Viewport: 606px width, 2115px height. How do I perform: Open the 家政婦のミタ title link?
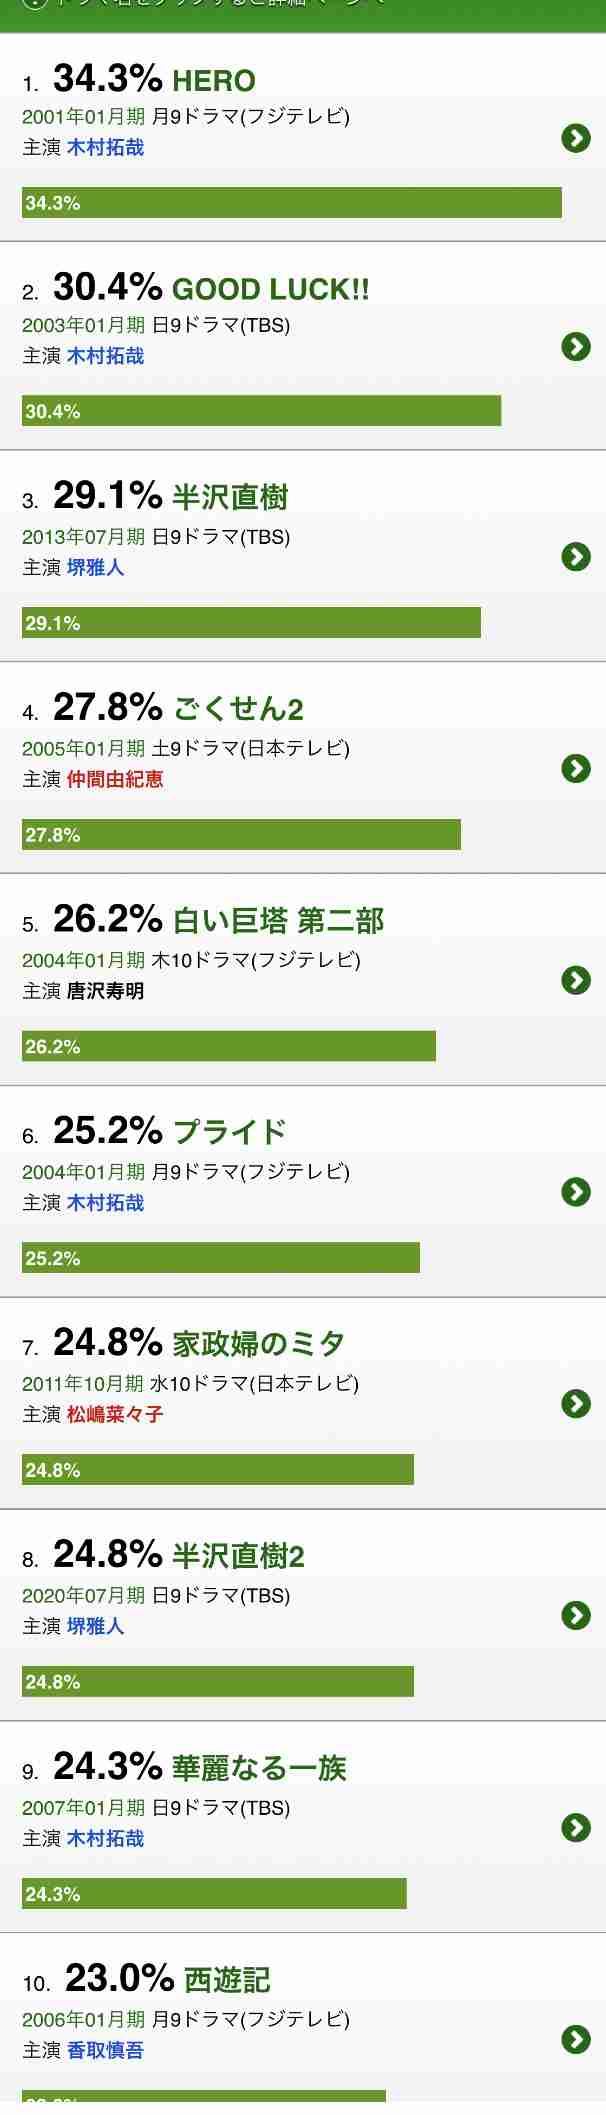click(x=259, y=1344)
